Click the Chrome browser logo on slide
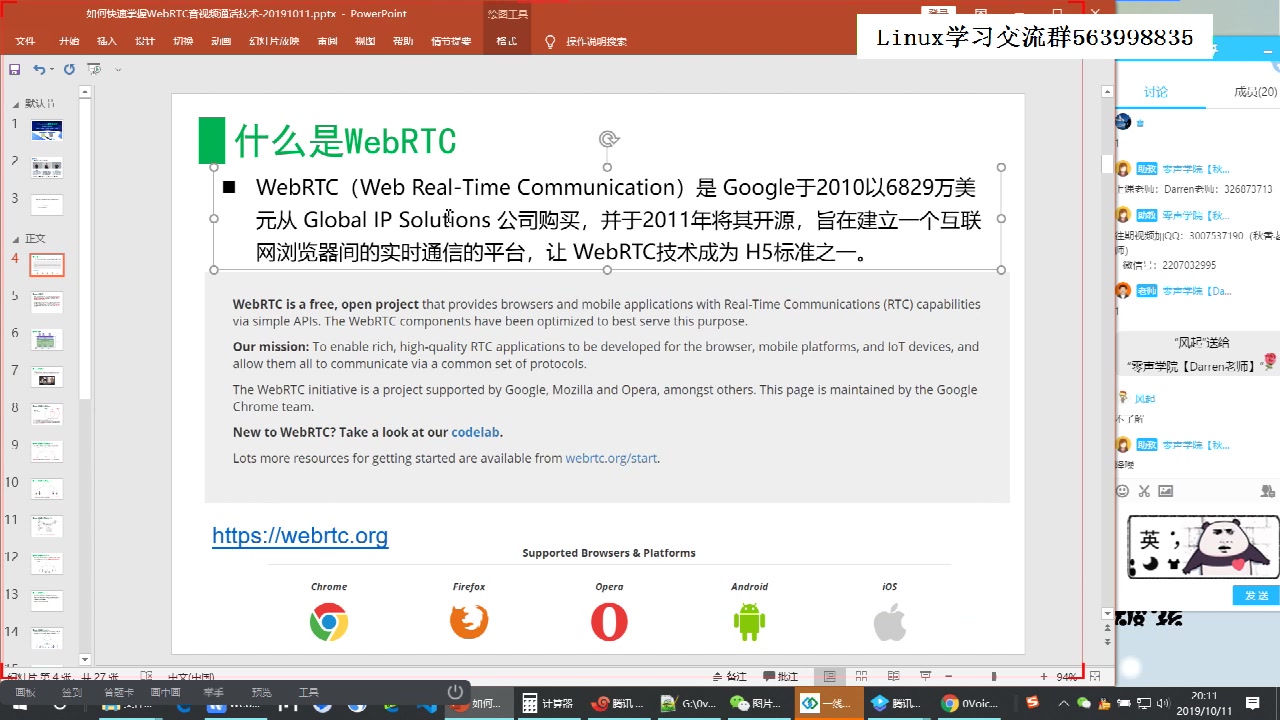Image resolution: width=1280 pixels, height=720 pixels. point(329,622)
